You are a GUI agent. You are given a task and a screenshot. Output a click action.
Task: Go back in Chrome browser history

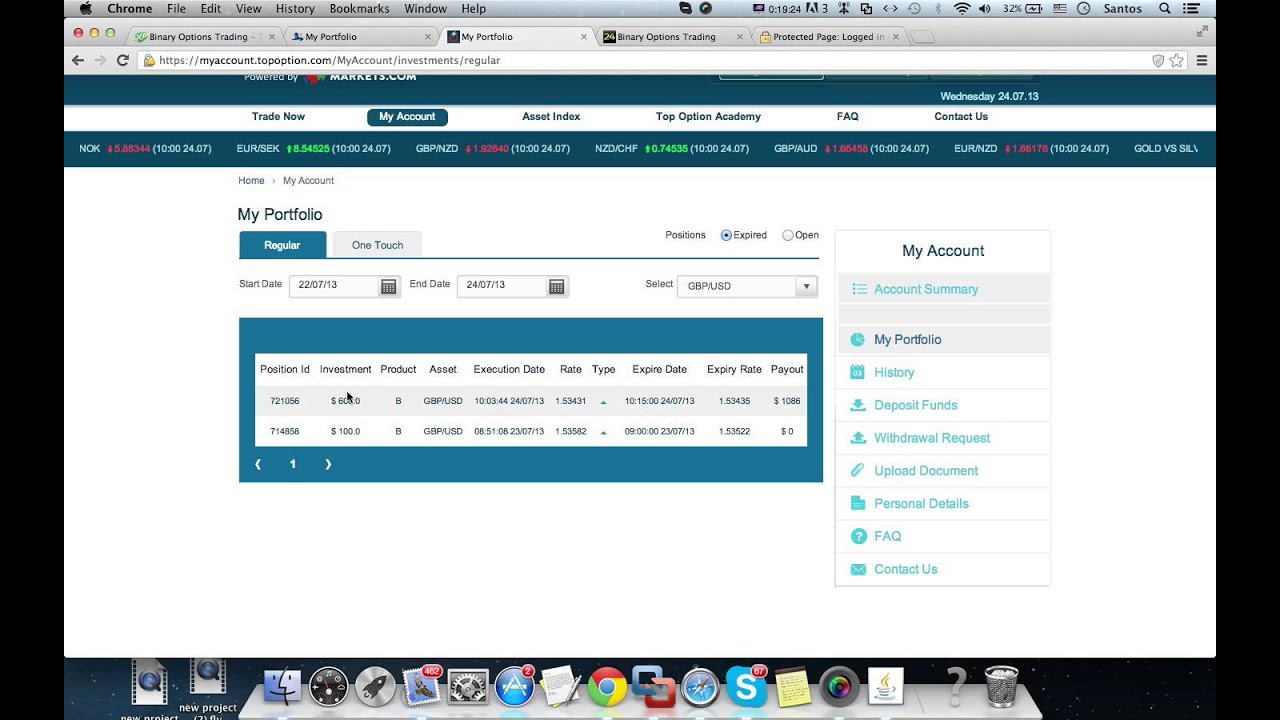point(78,60)
